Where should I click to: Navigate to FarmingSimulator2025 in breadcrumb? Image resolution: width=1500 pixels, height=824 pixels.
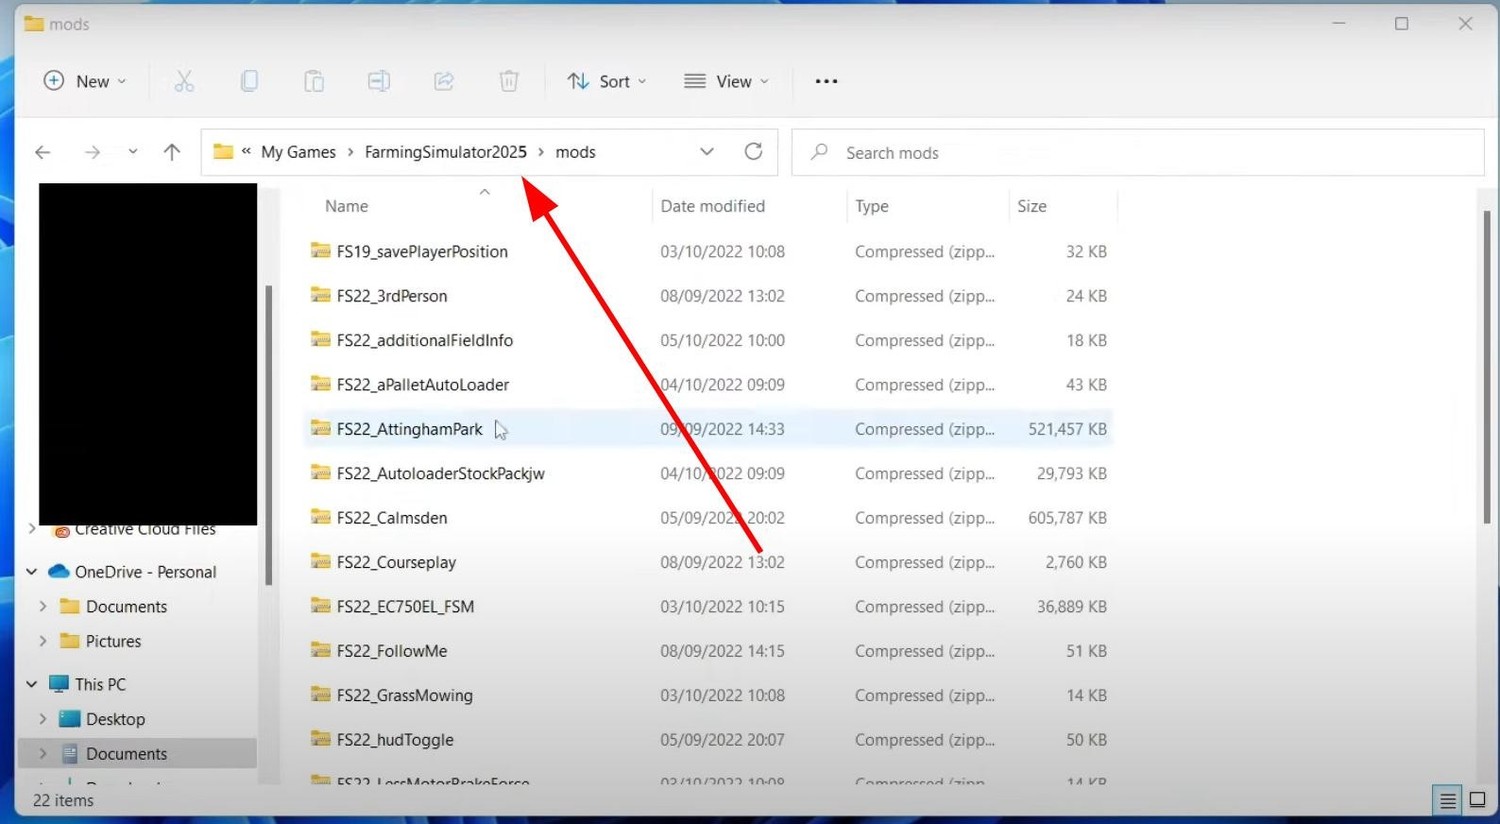click(445, 152)
